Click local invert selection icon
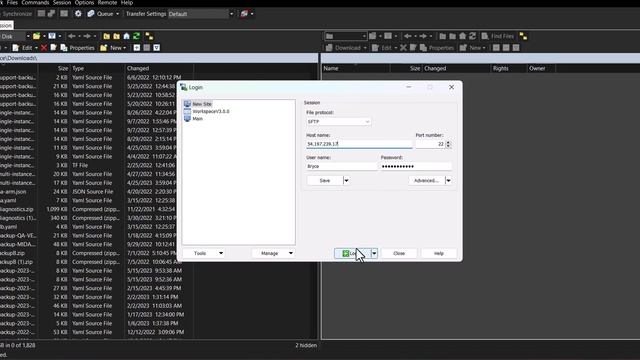640x360 pixels. point(157,48)
